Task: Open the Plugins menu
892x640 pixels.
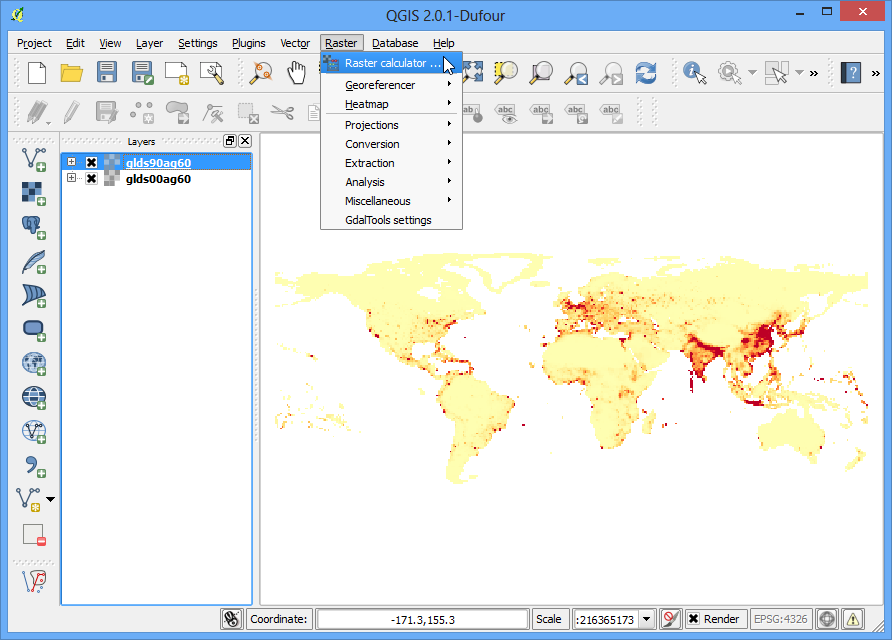Action: click(249, 43)
